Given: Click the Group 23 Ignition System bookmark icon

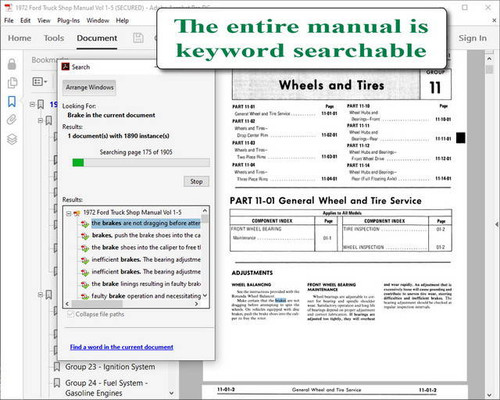Looking at the screenshot, I should (x=57, y=367).
